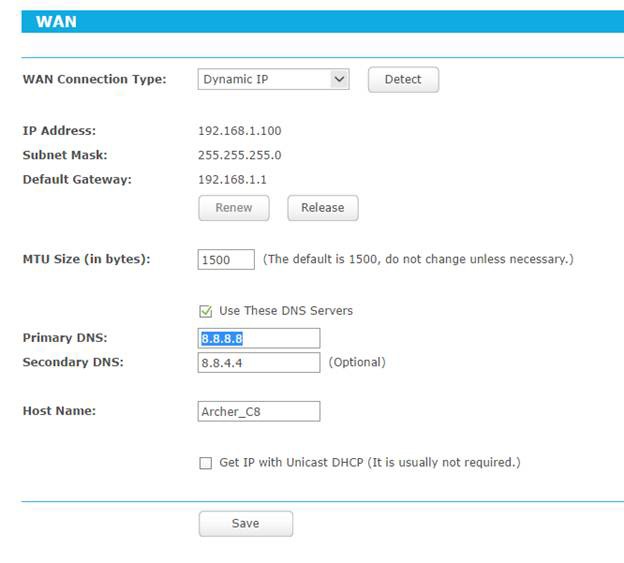624x563 pixels.
Task: Enable Get IP with Unicast DHCP checkbox
Action: point(205,463)
